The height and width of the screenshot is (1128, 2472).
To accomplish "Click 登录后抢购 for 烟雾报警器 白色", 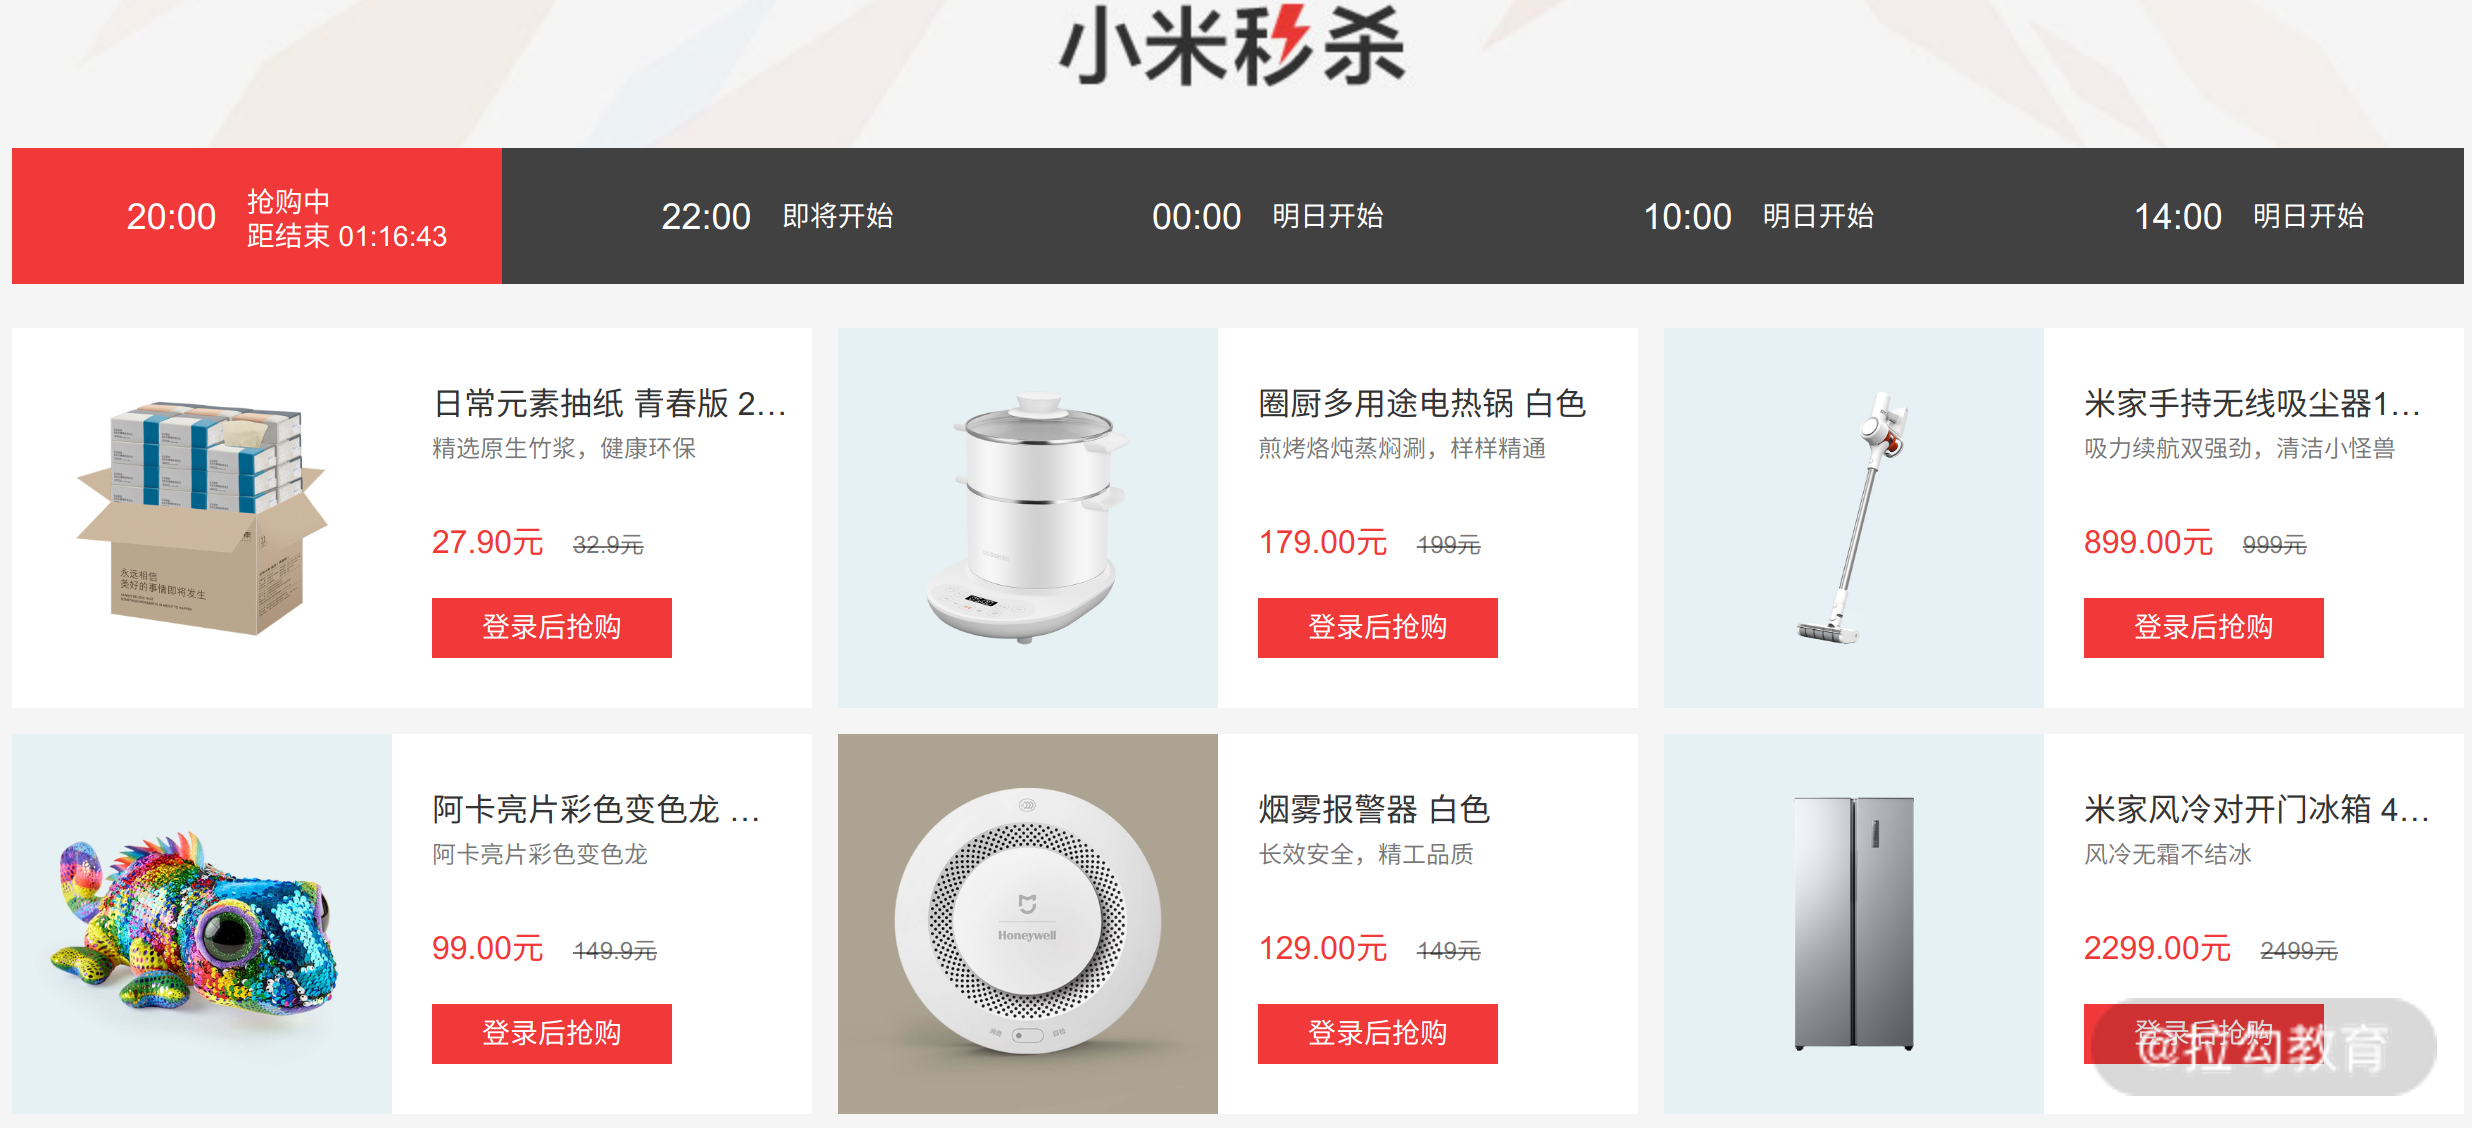I will [1378, 1034].
